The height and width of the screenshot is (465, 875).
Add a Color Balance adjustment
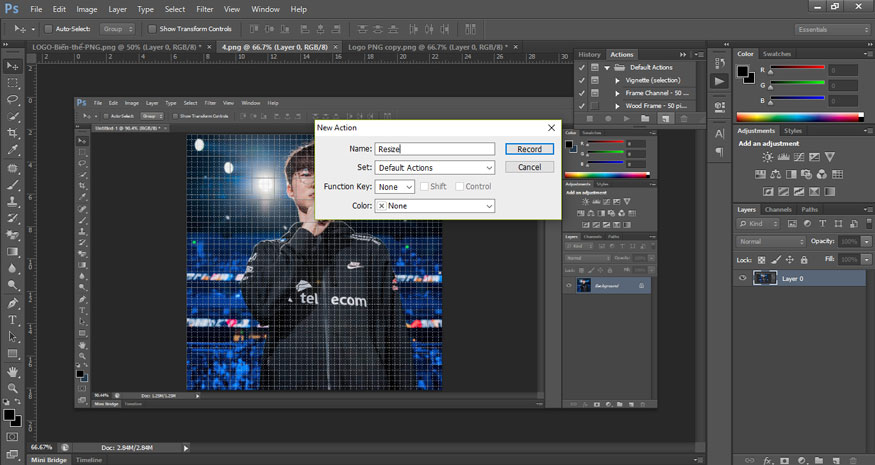coord(776,175)
